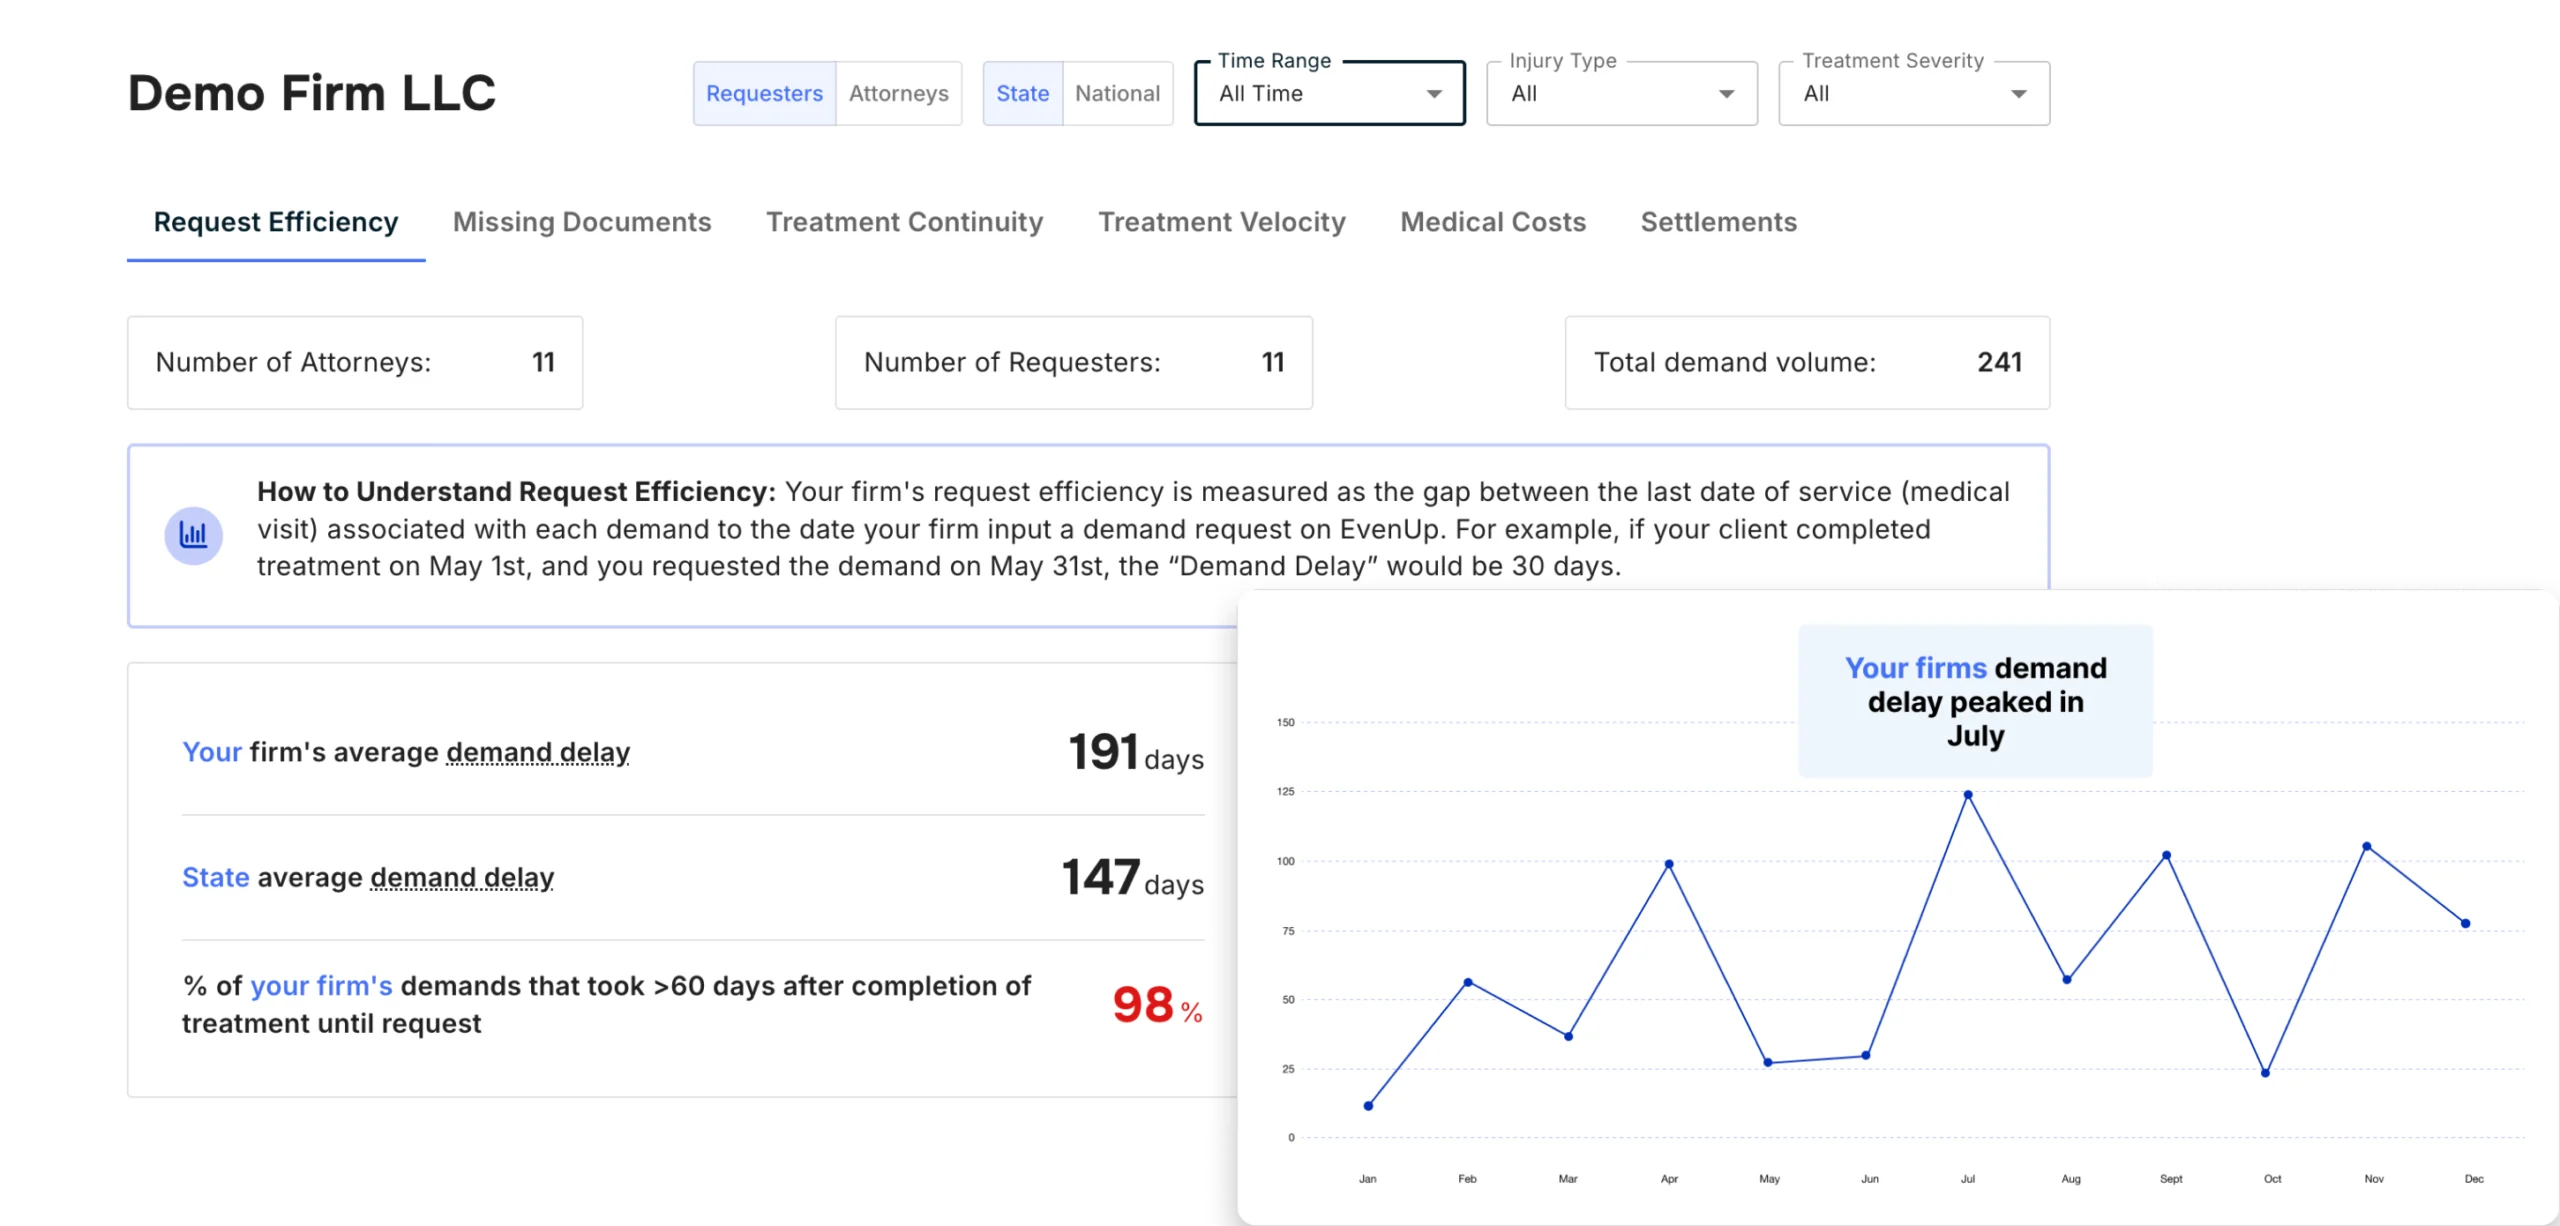
Task: Switch comparison to National
Action: point(1117,94)
